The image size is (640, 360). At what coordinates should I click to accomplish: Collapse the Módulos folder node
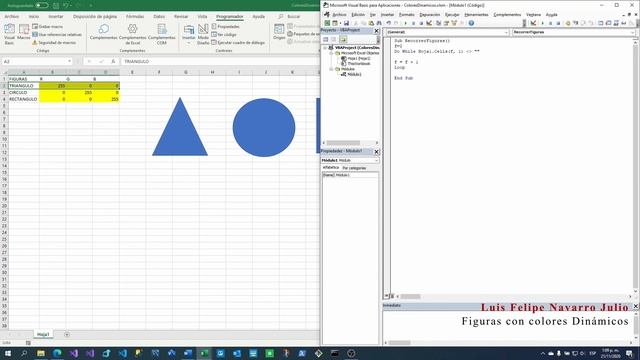(331, 69)
